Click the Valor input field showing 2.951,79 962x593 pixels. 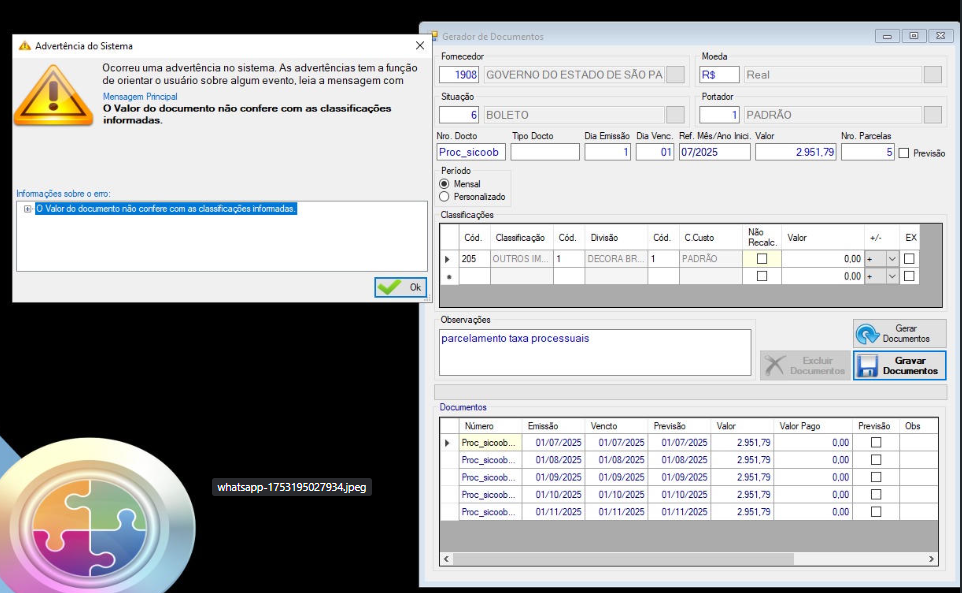(795, 152)
